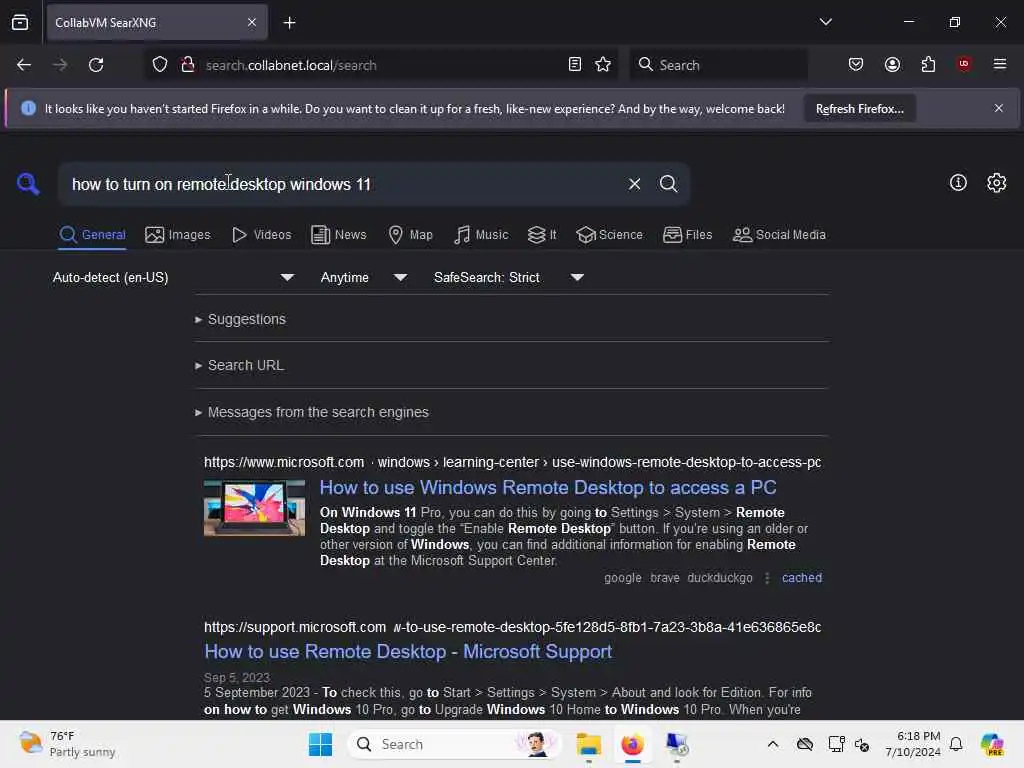Open SearXNG about info icon

[958, 183]
